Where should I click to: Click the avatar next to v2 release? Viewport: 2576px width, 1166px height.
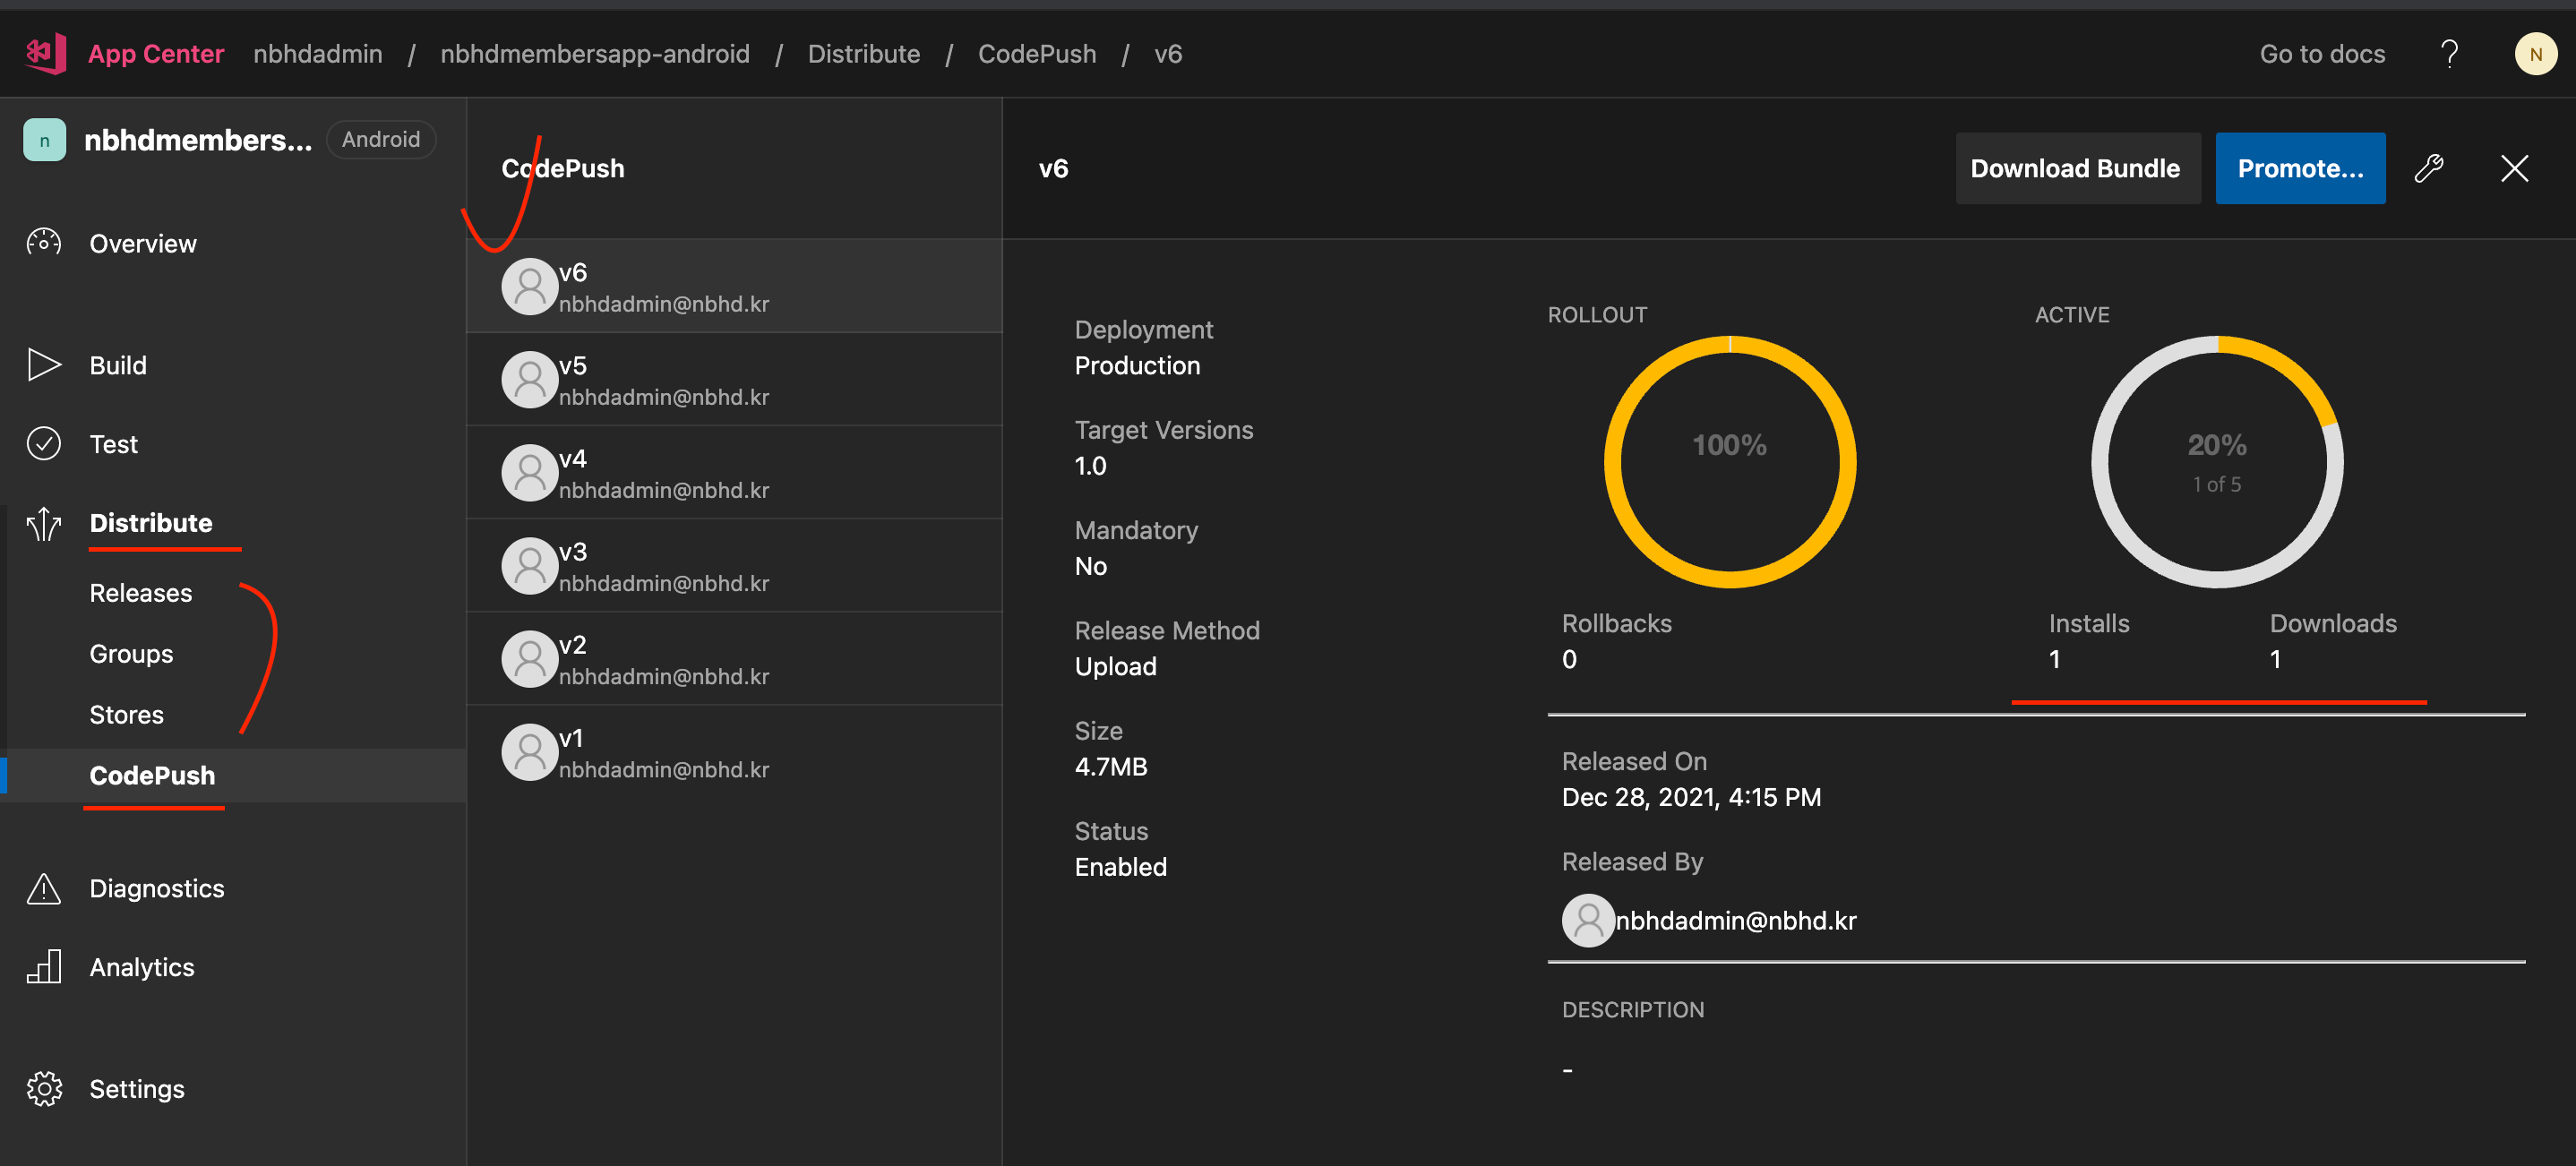tap(529, 659)
